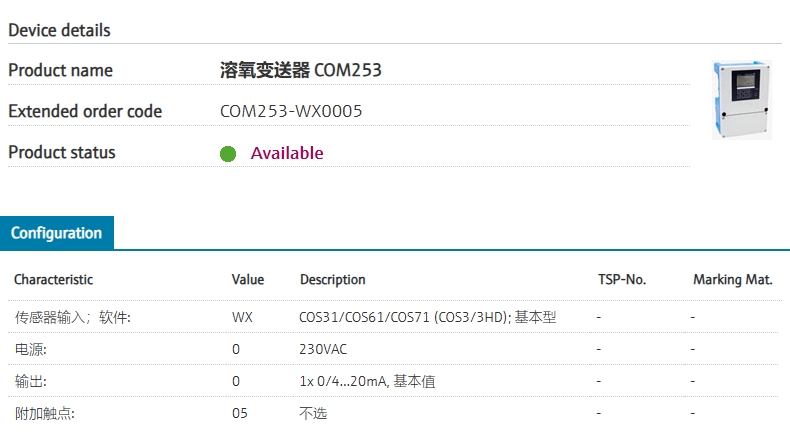
Task: Click the 230VAC description cell
Action: pos(323,349)
